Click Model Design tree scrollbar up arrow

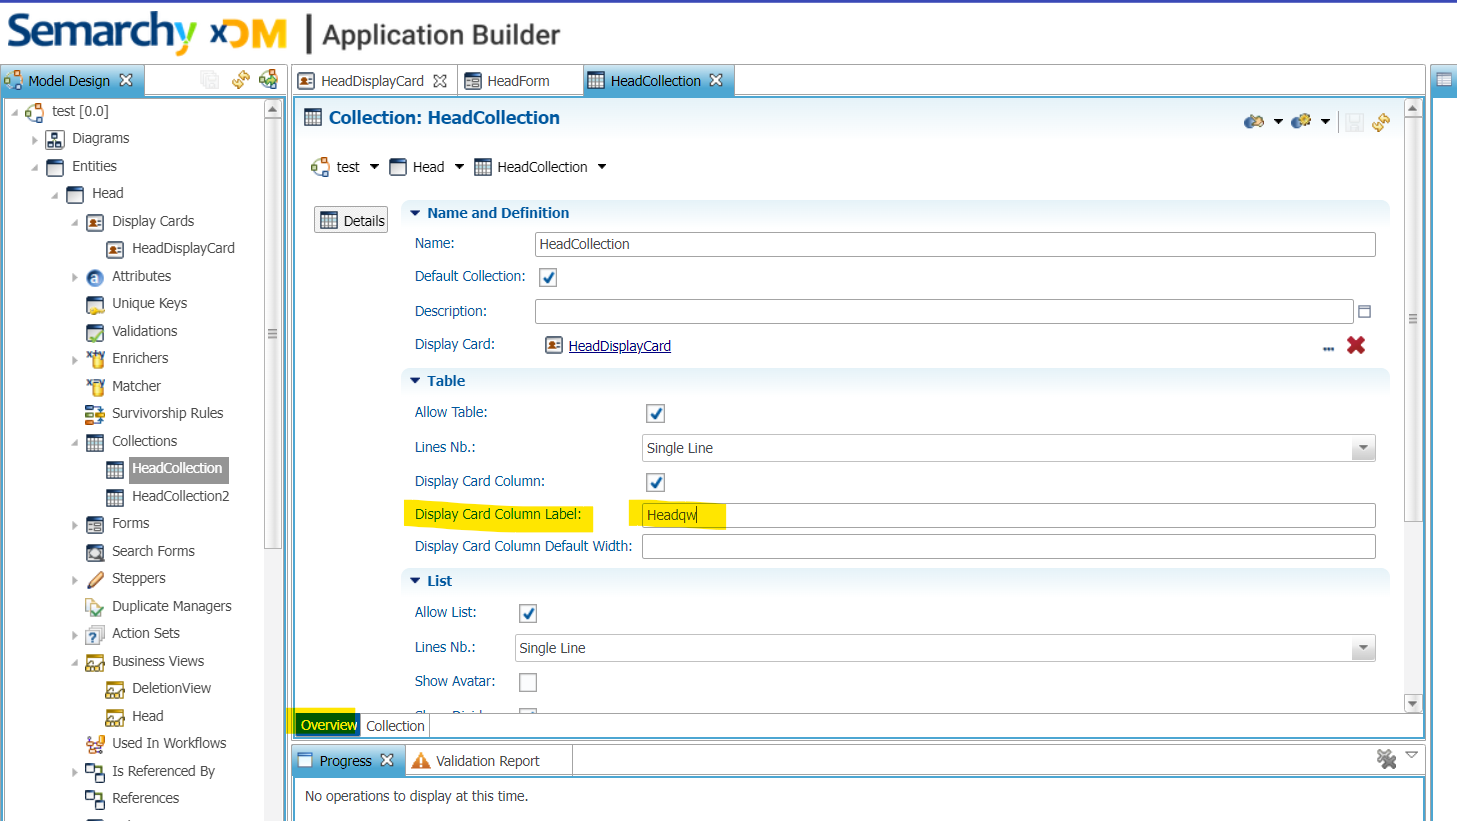coord(272,109)
